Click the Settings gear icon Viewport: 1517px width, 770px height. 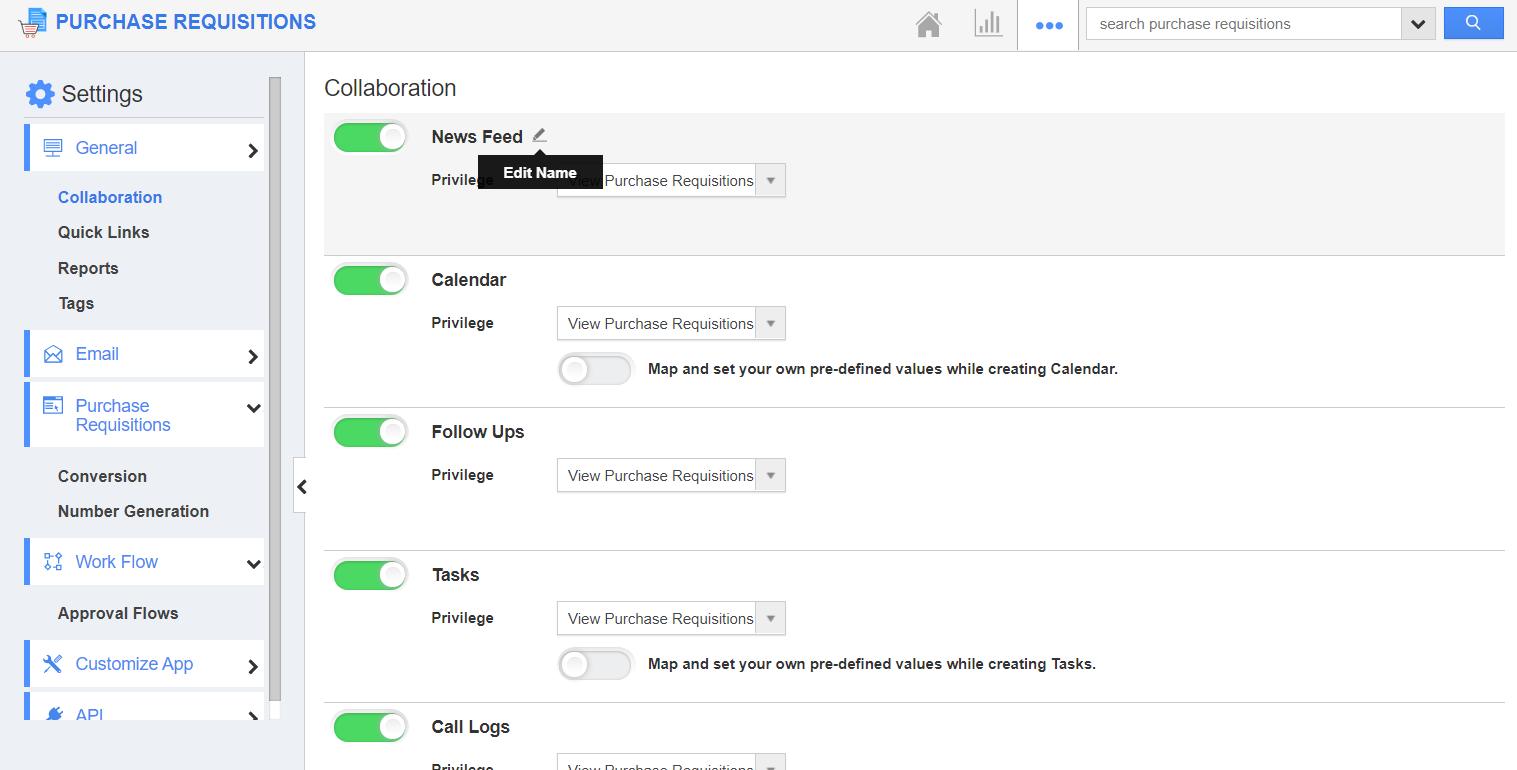click(x=40, y=94)
